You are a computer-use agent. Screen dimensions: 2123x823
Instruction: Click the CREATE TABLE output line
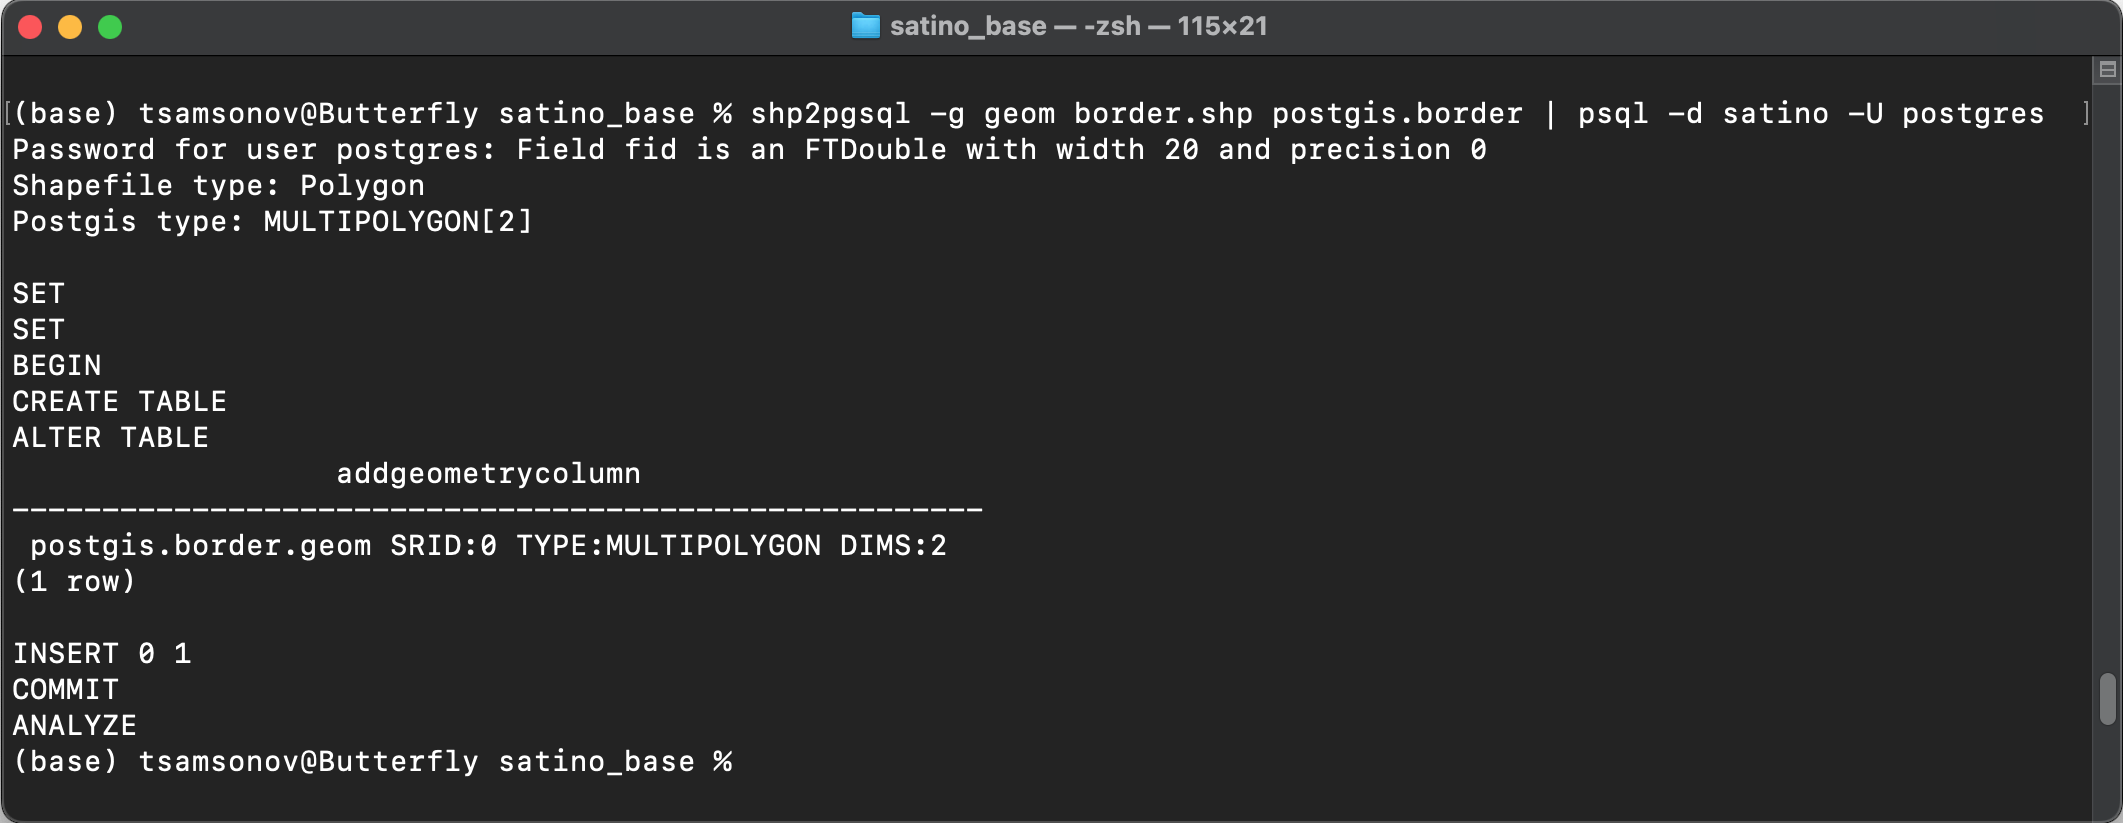119,402
